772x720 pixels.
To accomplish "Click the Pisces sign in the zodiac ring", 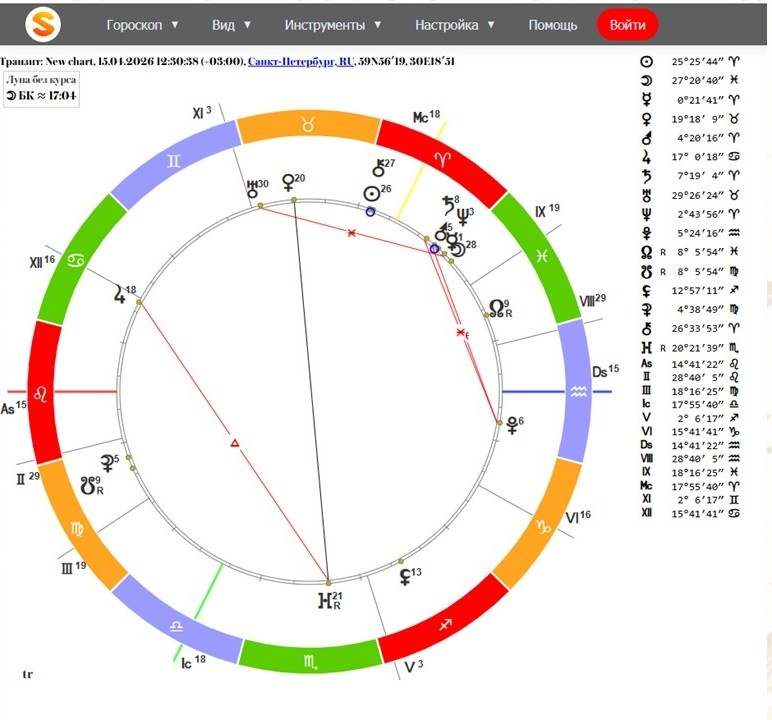I will click(x=542, y=256).
